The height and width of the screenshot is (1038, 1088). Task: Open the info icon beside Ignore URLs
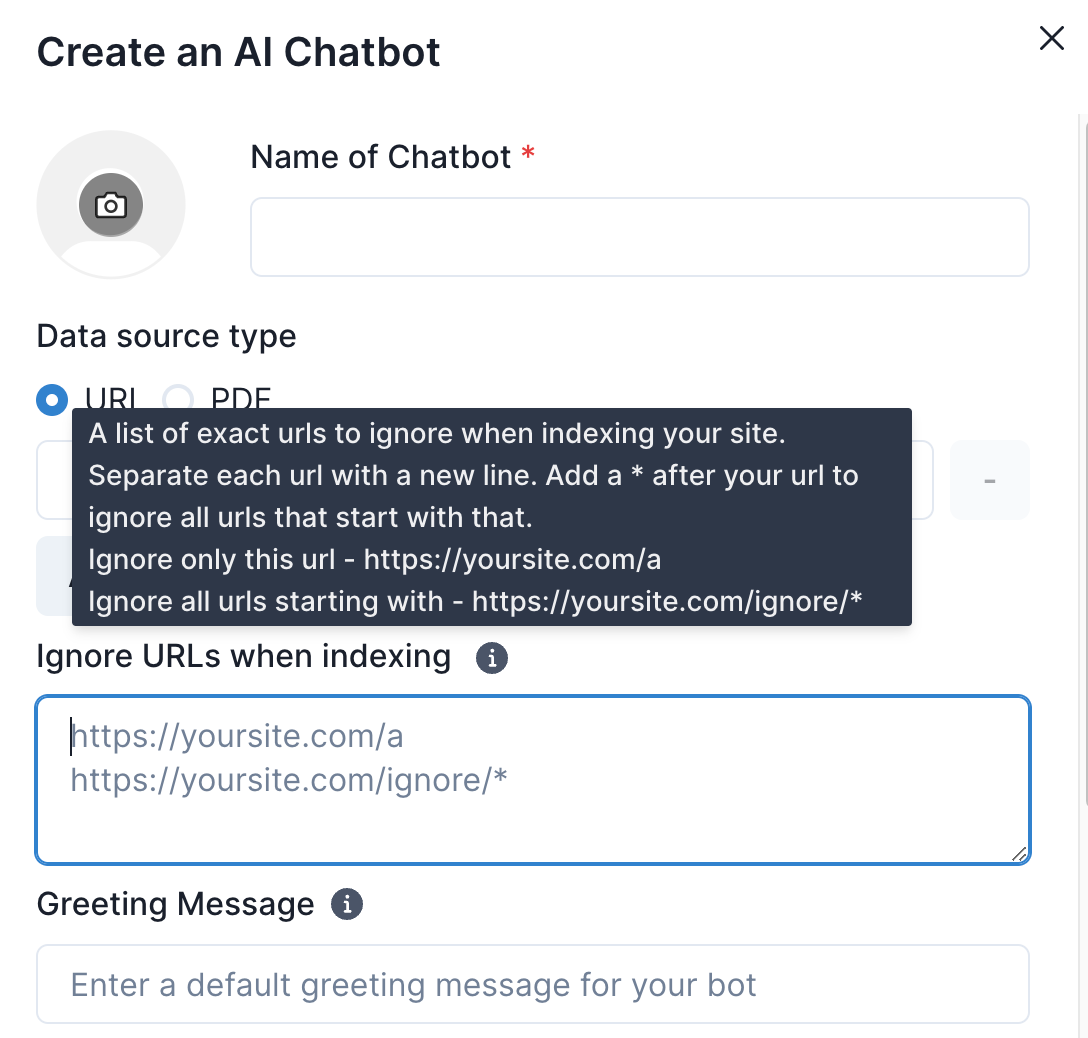[x=491, y=658]
